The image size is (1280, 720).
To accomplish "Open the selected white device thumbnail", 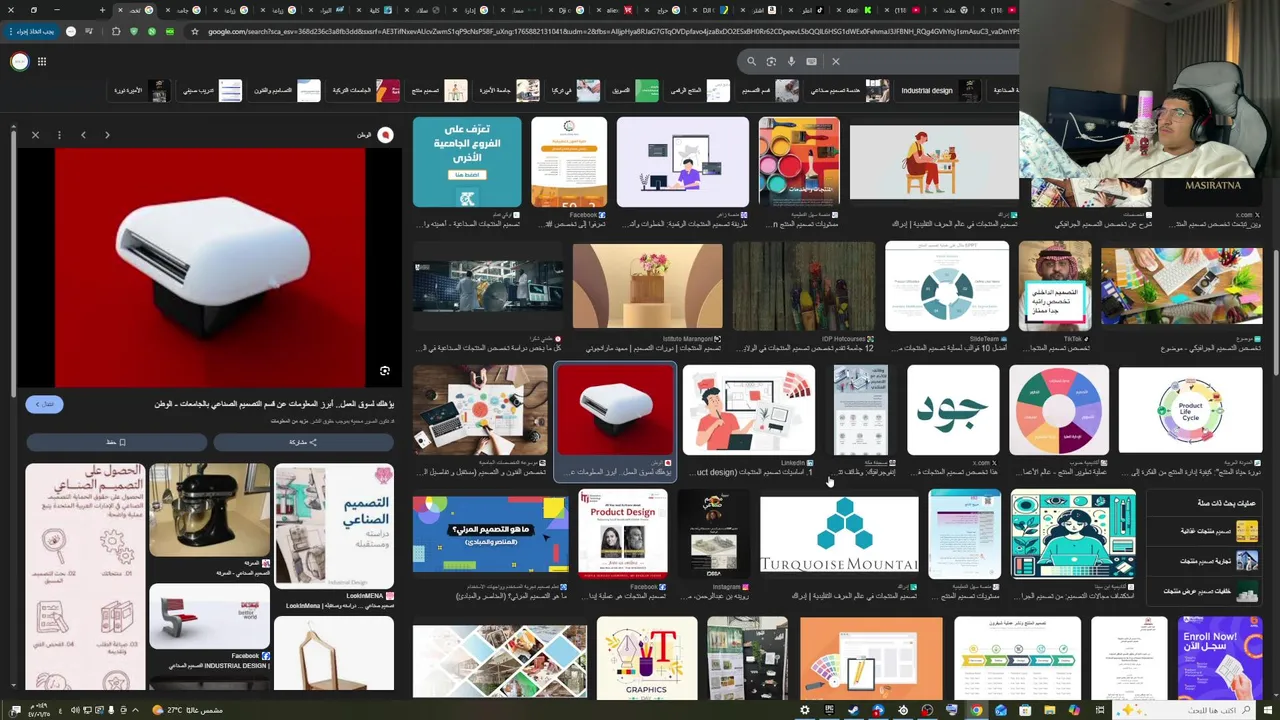I will tap(615, 412).
